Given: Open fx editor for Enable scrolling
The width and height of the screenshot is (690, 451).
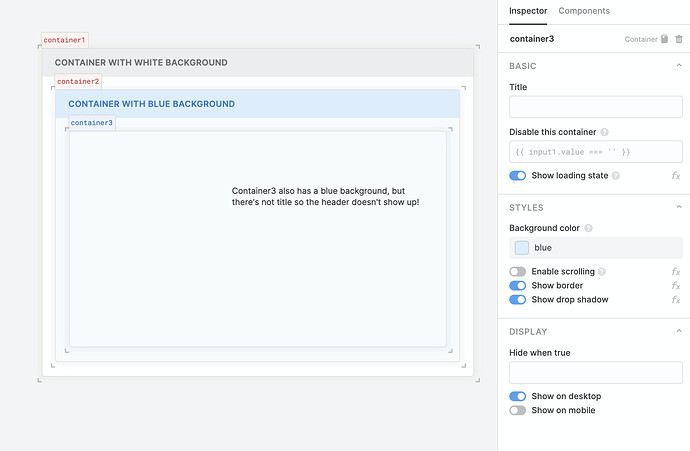Looking at the screenshot, I should (676, 272).
